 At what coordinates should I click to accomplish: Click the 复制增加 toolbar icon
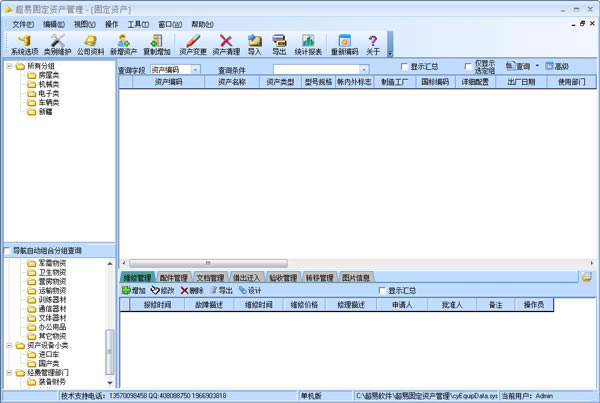(x=157, y=45)
